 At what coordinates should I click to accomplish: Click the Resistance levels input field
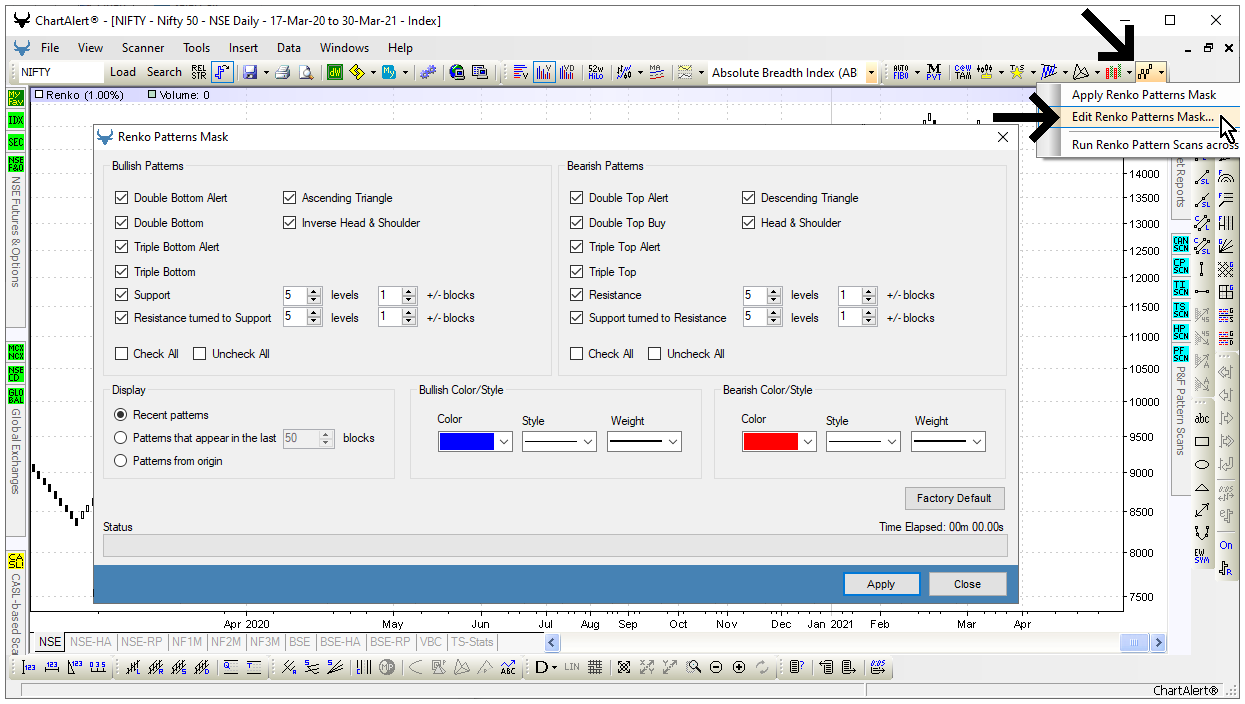pos(756,295)
